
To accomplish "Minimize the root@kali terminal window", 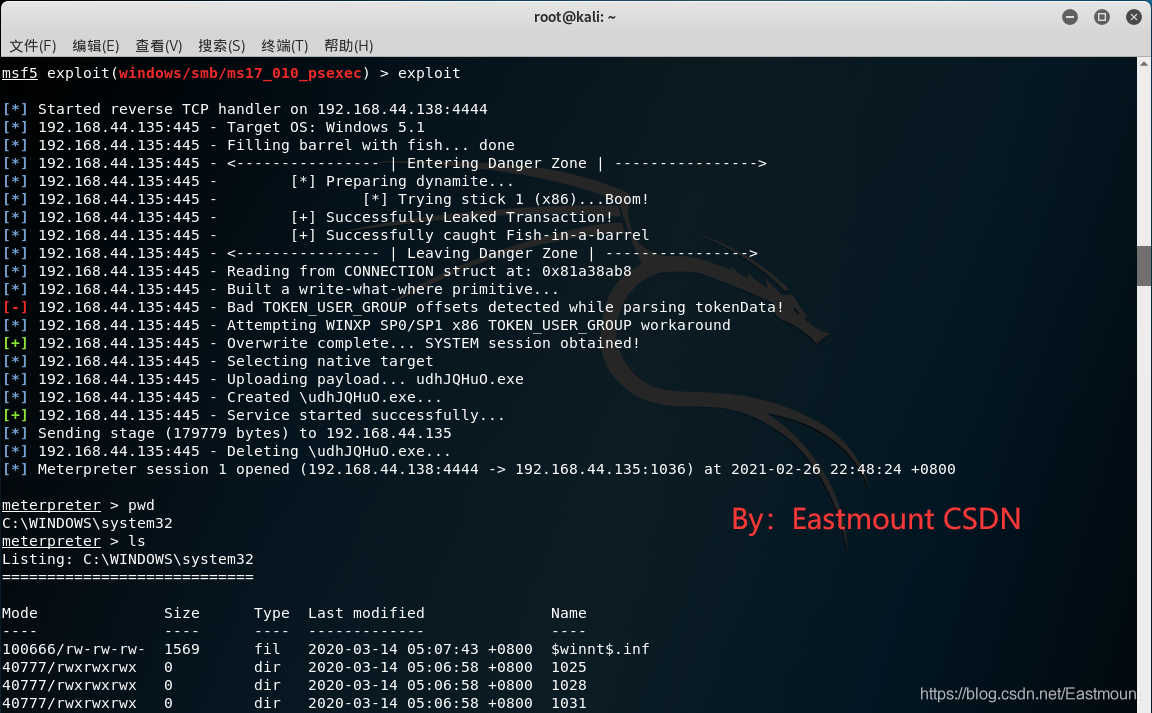I will coord(1070,17).
